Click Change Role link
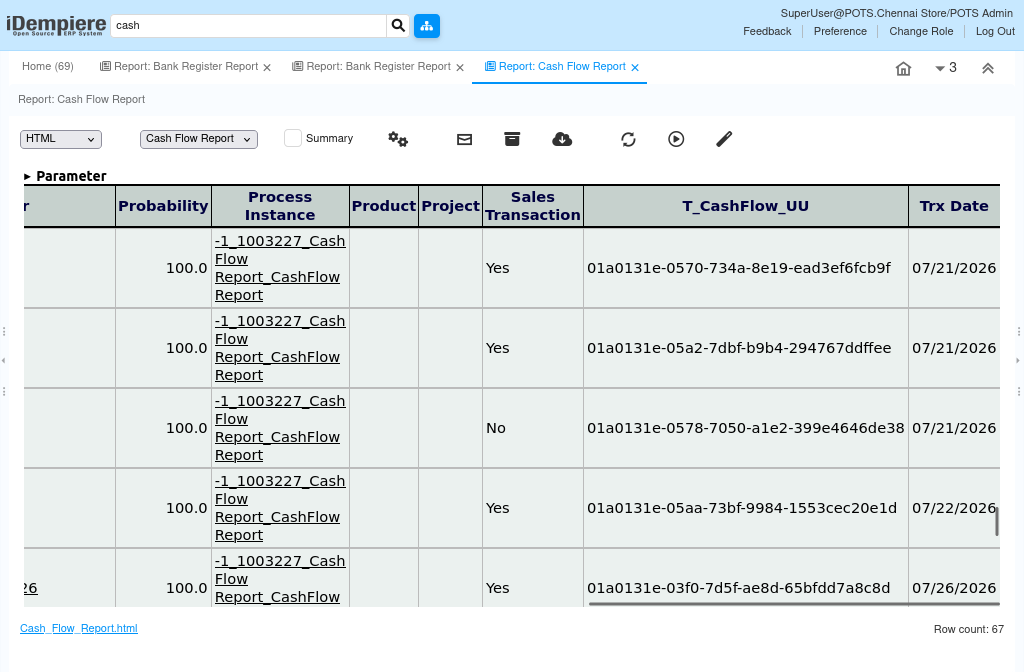This screenshot has height=672, width=1024. 921,31
